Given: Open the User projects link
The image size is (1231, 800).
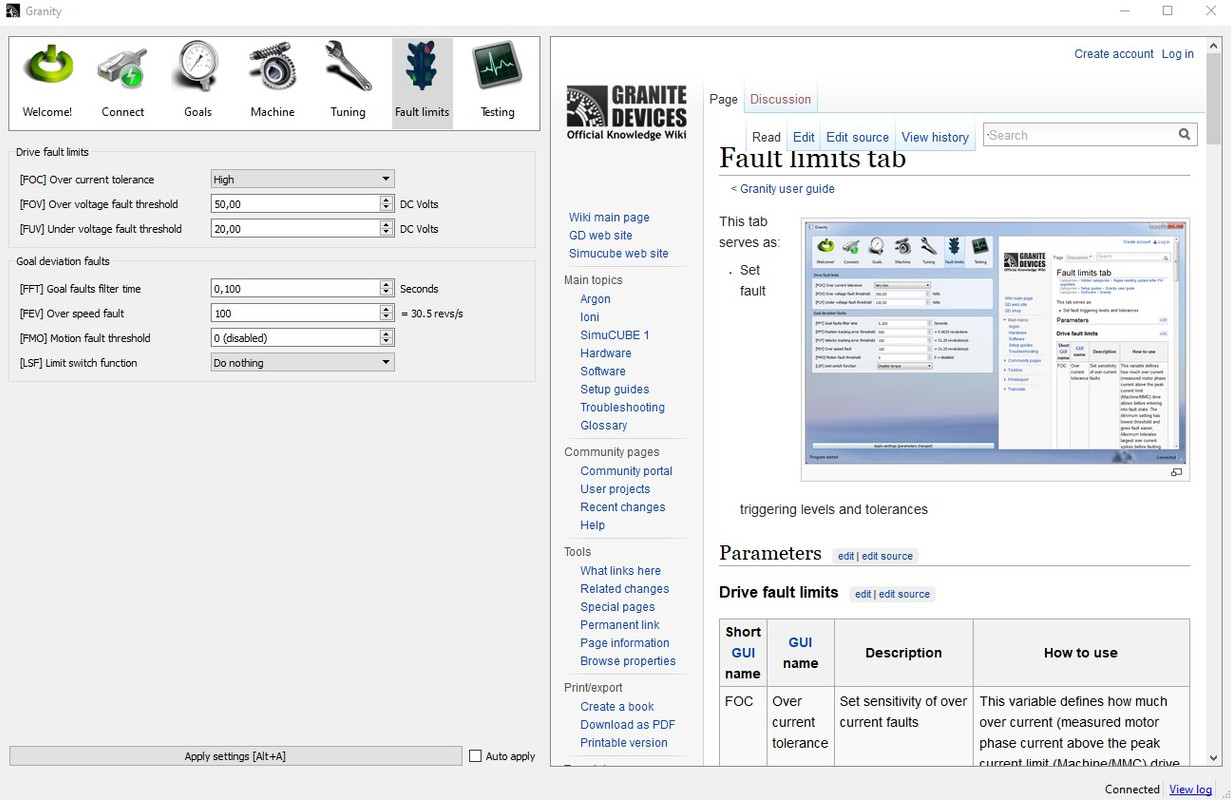Looking at the screenshot, I should (615, 489).
